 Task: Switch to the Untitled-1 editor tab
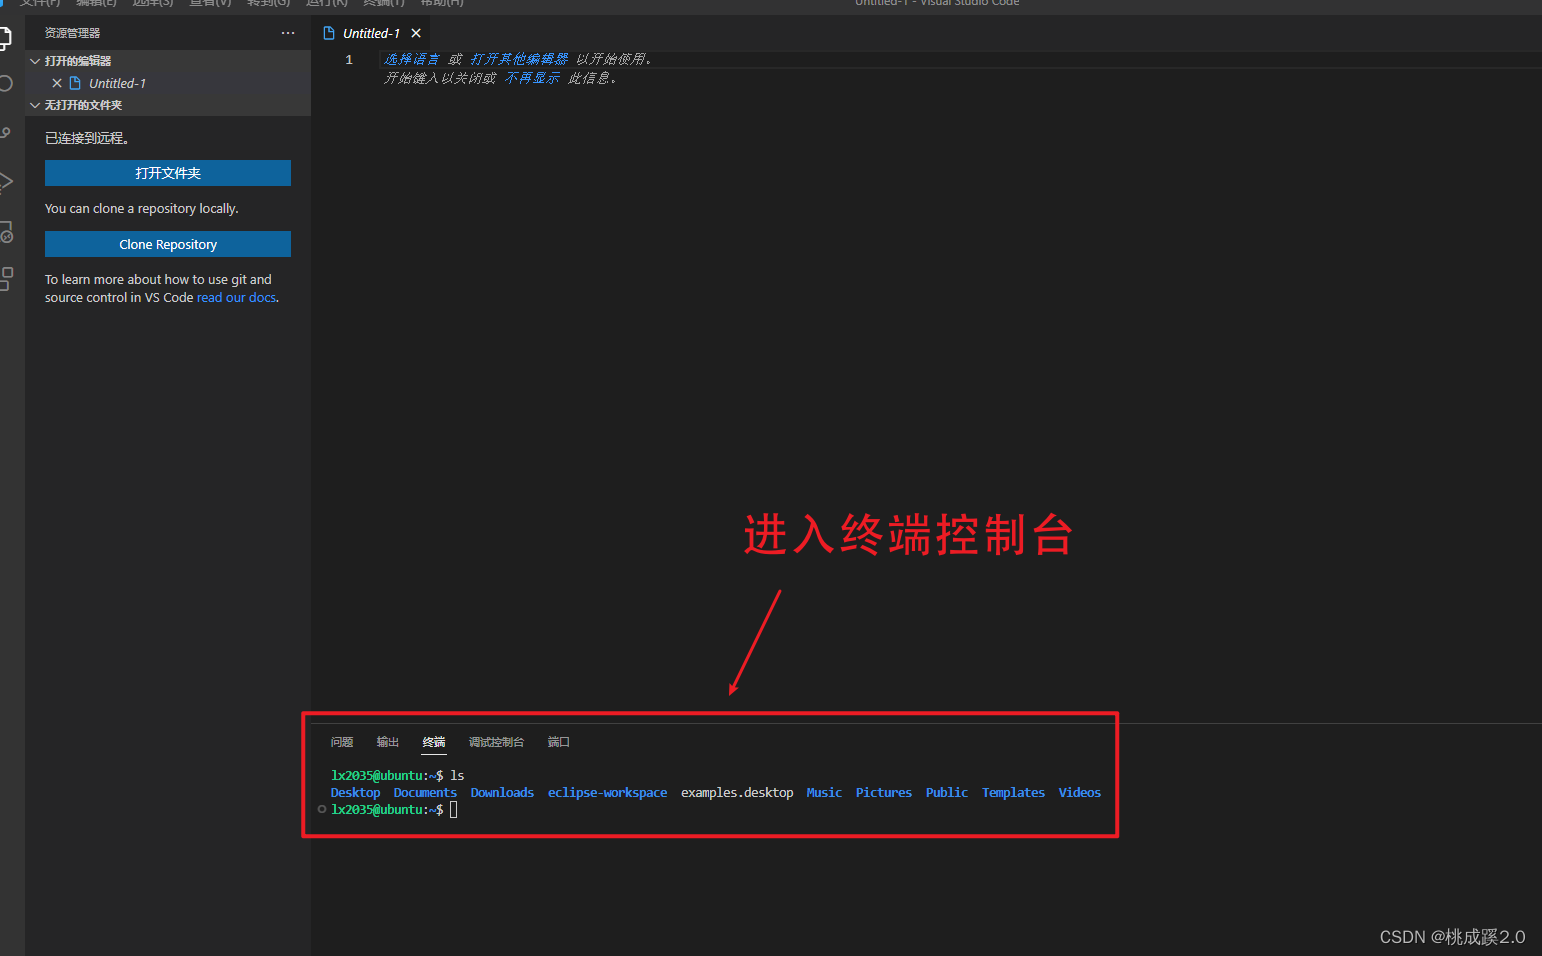coord(371,33)
